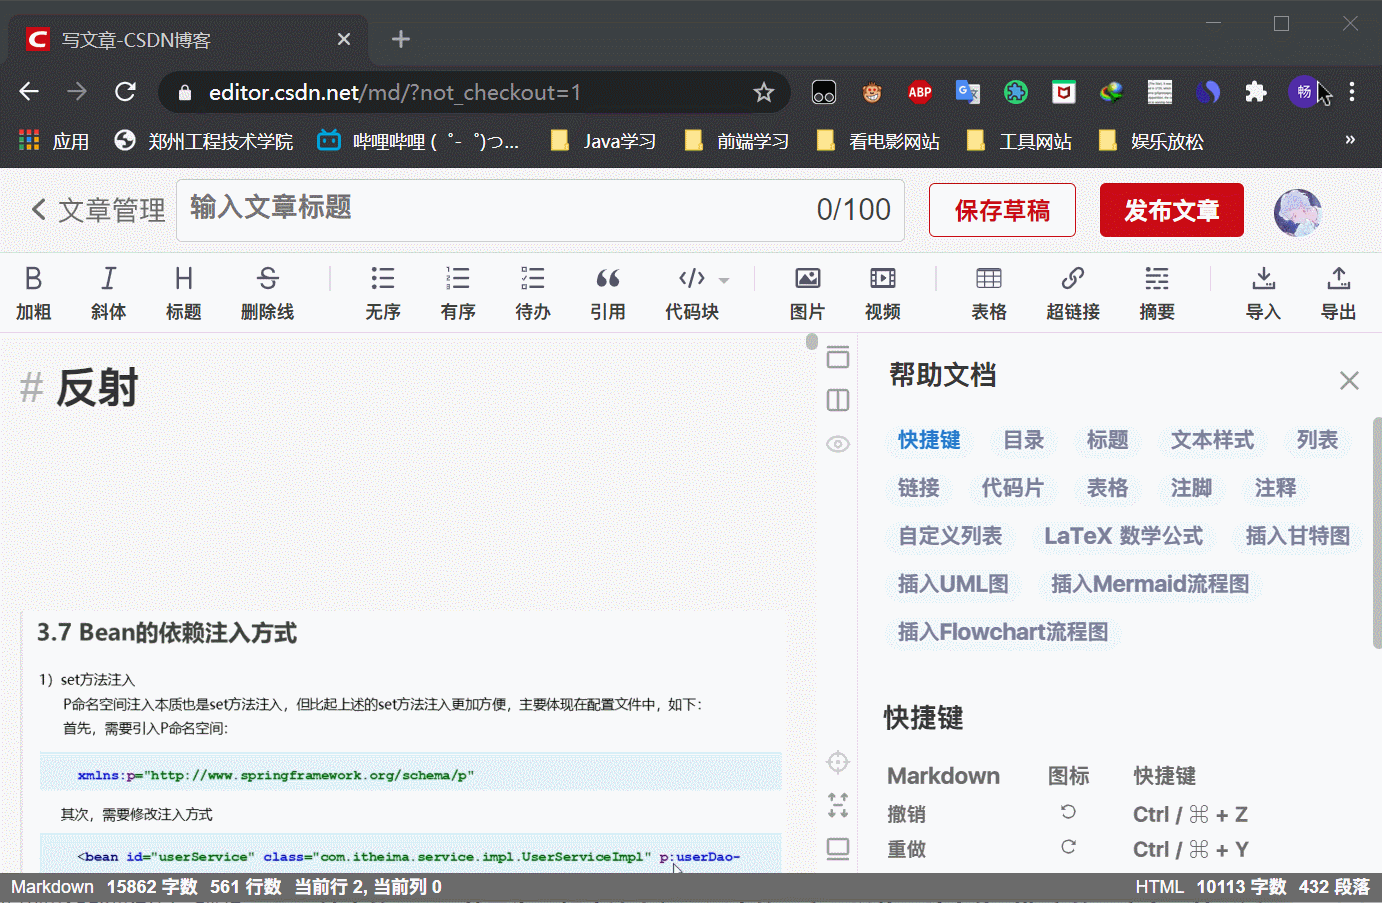The height and width of the screenshot is (903, 1382).
Task: Insert unordered list 无序
Action: [x=382, y=293]
